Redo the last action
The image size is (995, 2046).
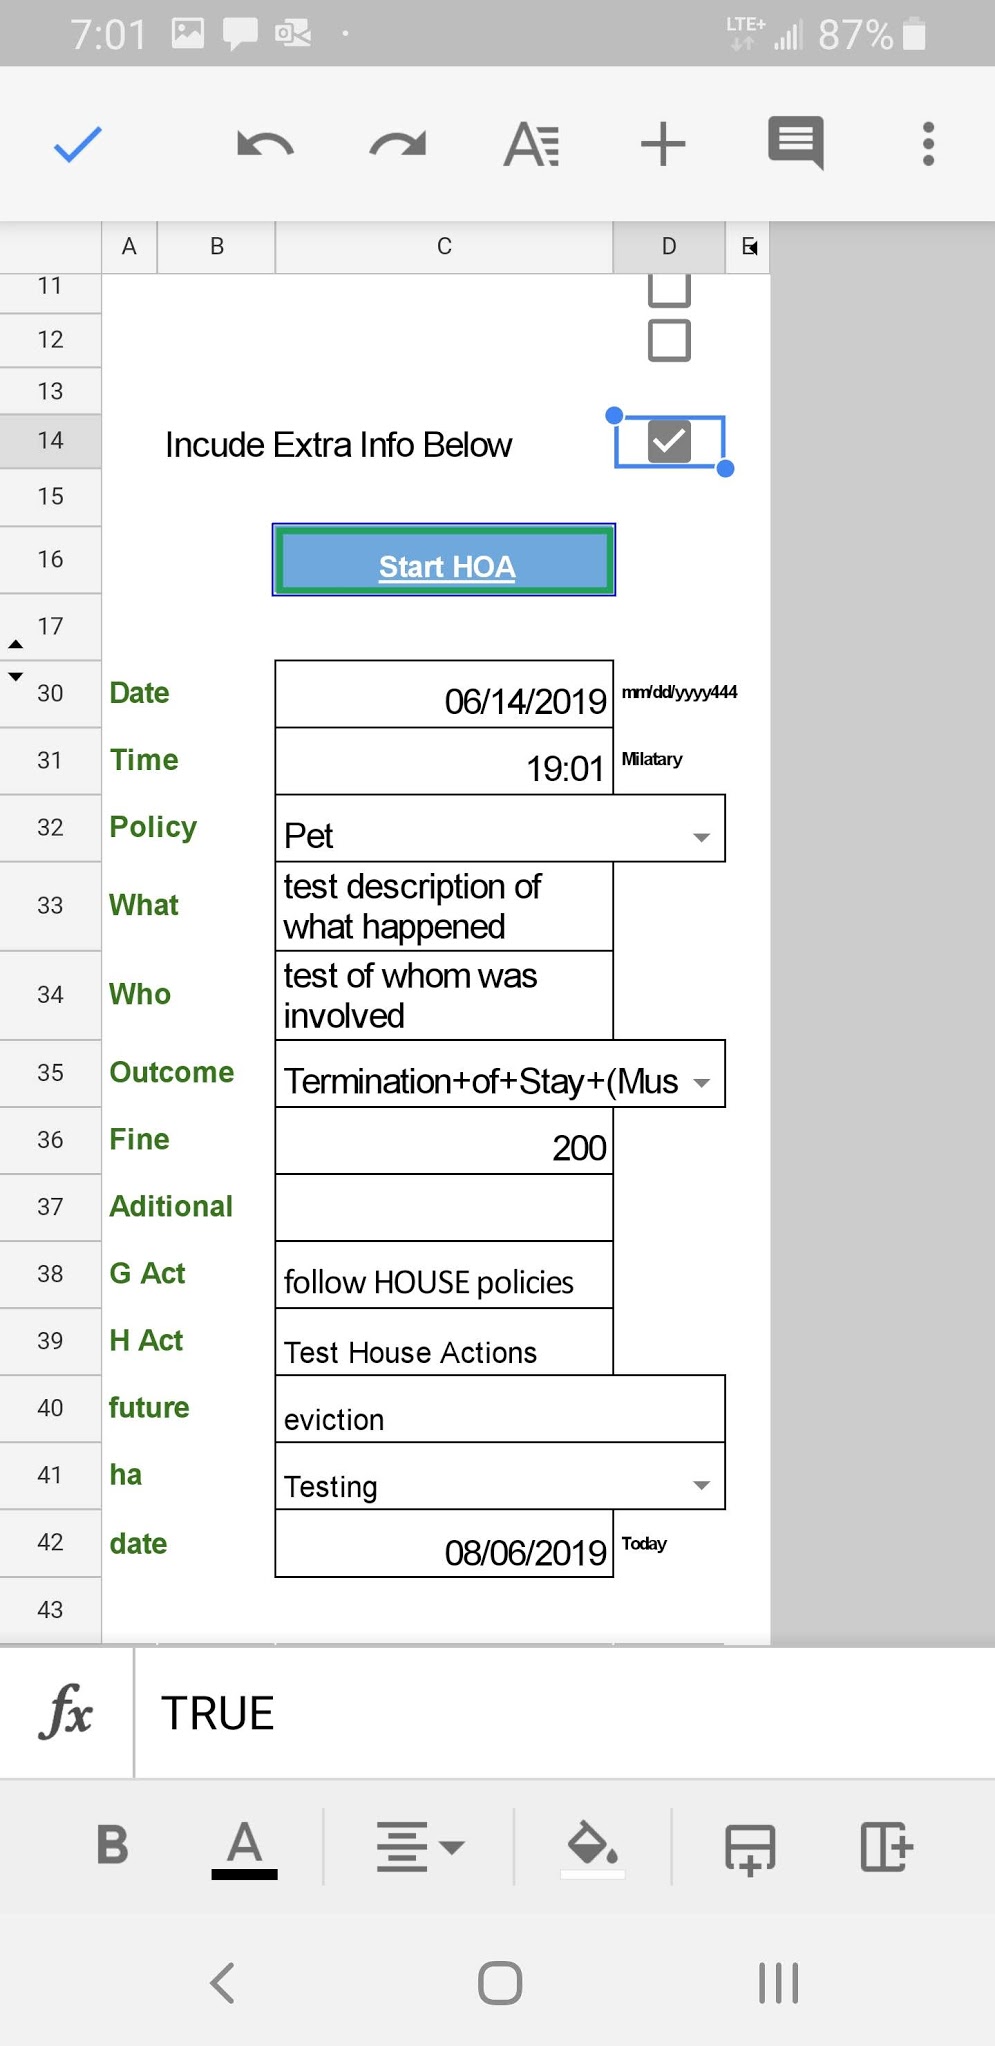(x=398, y=145)
